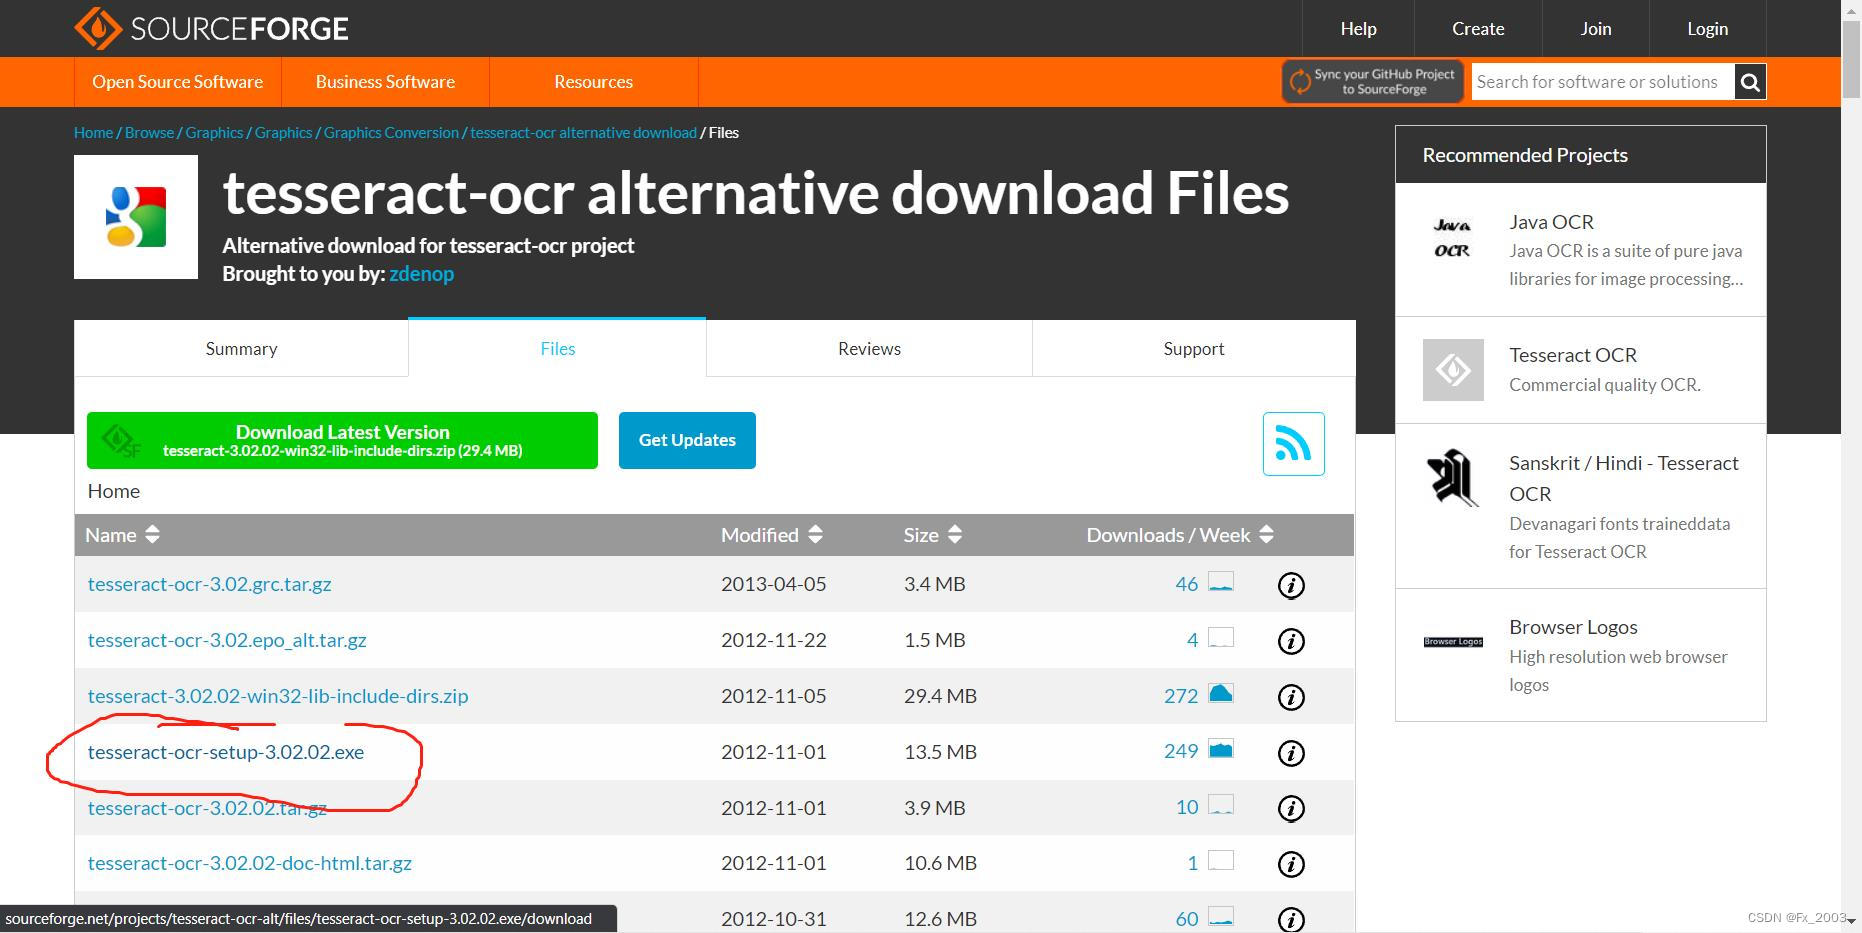
Task: Open the Tesseract OCR recommended project
Action: click(x=1573, y=355)
